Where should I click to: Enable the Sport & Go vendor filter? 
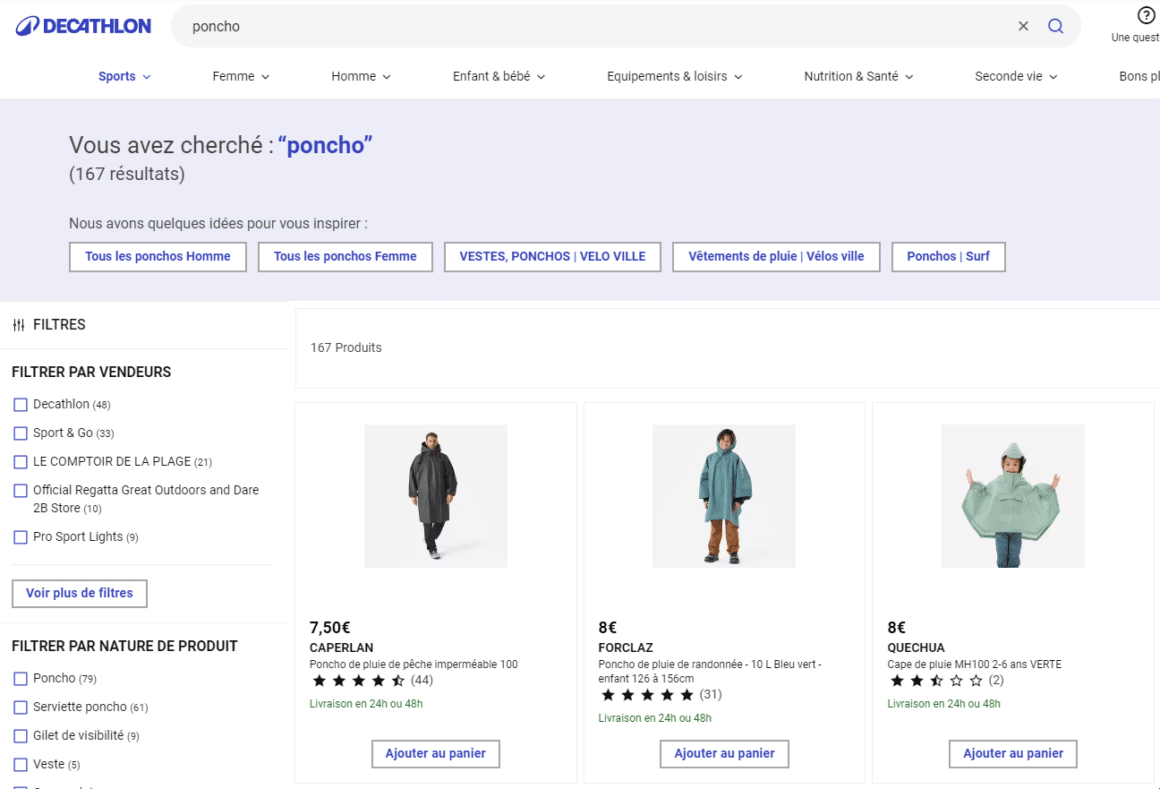(20, 433)
